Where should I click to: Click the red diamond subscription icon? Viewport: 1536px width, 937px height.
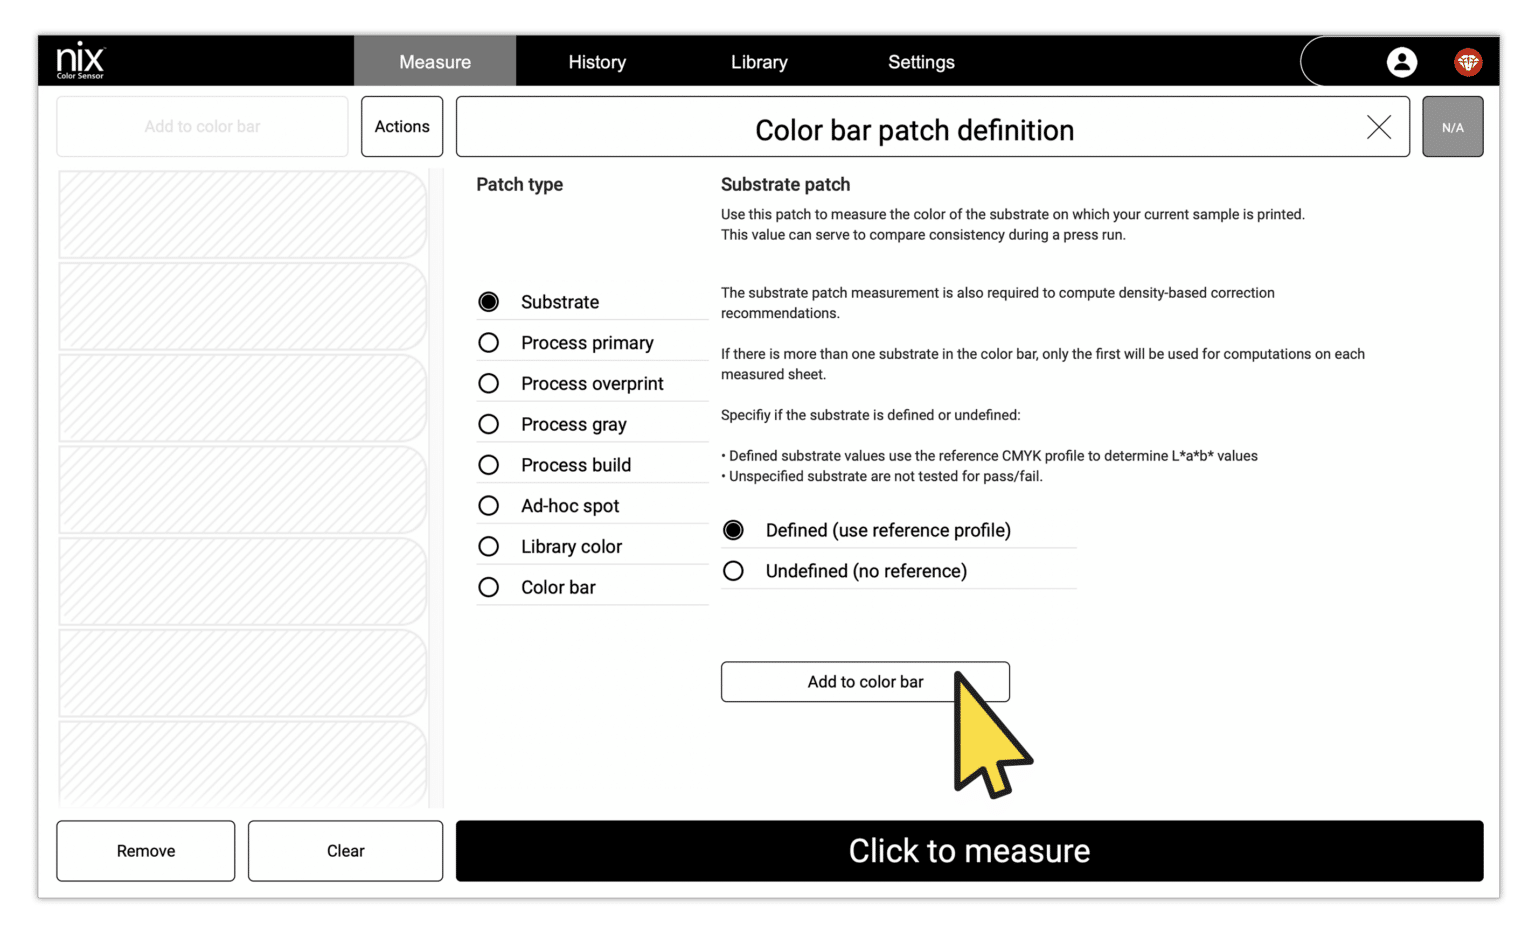click(x=1468, y=61)
